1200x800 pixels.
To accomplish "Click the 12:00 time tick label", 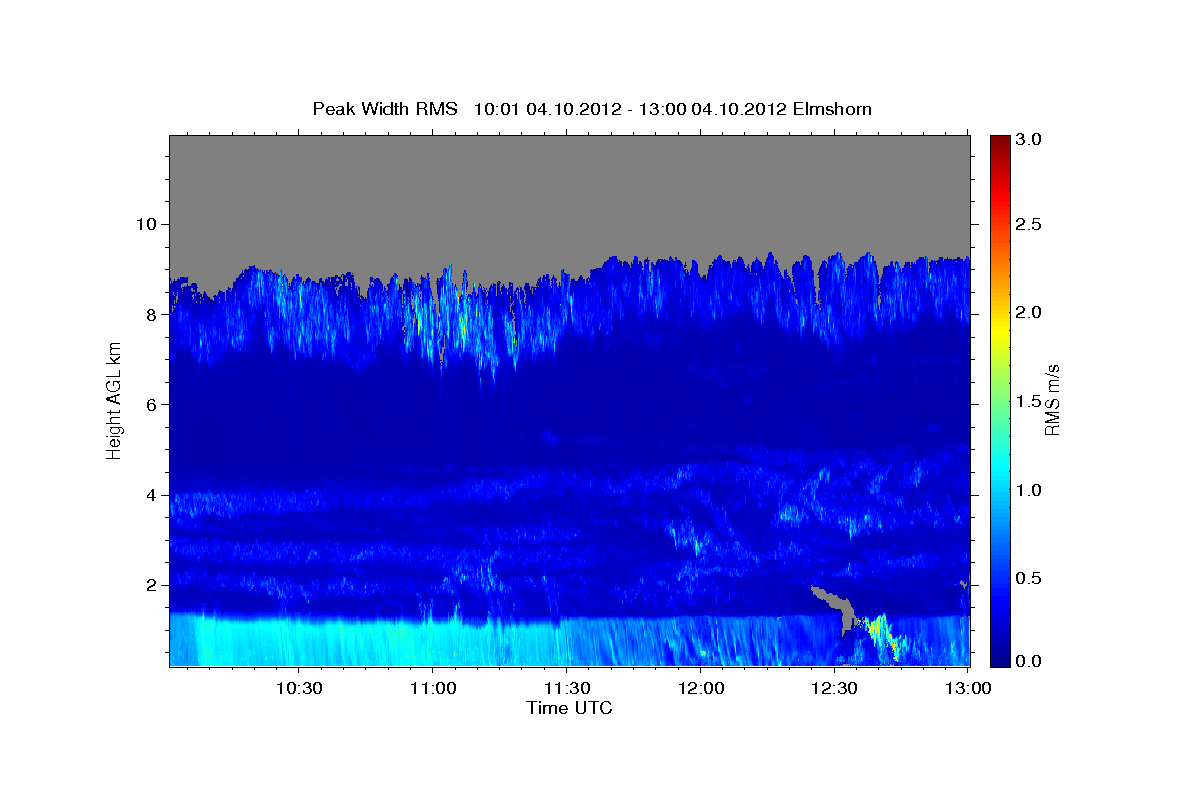I will (x=700, y=689).
